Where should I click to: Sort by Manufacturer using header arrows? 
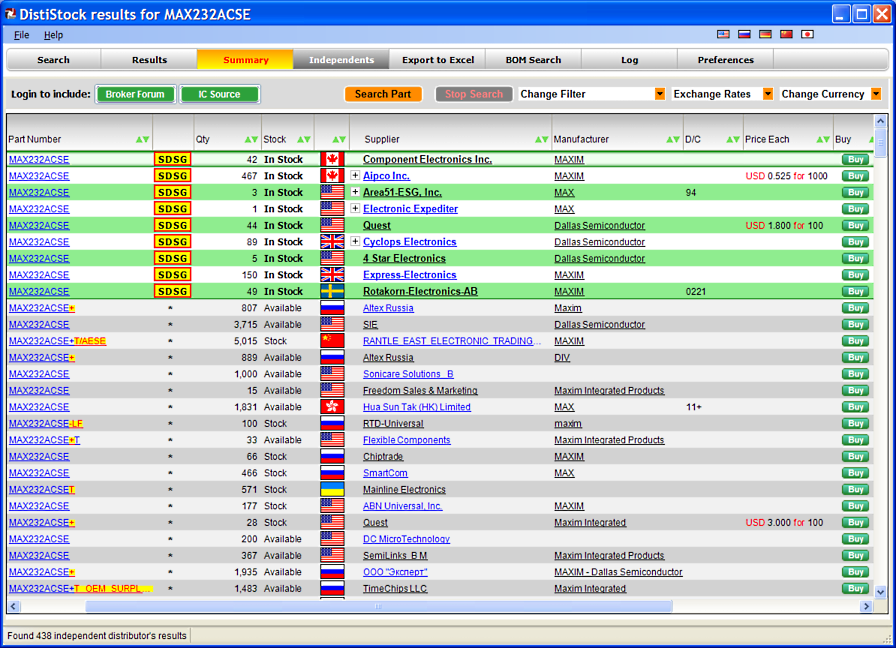pyautogui.click(x=673, y=139)
